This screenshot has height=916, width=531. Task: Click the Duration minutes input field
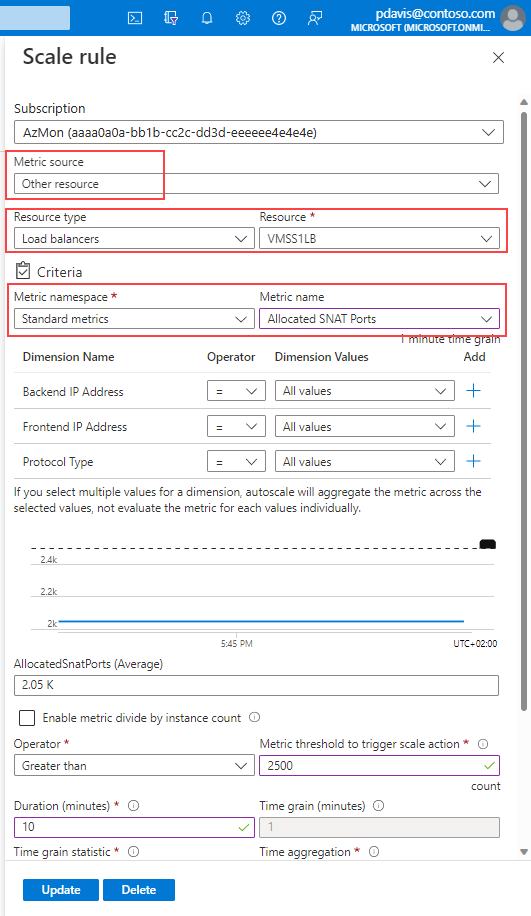pos(134,827)
